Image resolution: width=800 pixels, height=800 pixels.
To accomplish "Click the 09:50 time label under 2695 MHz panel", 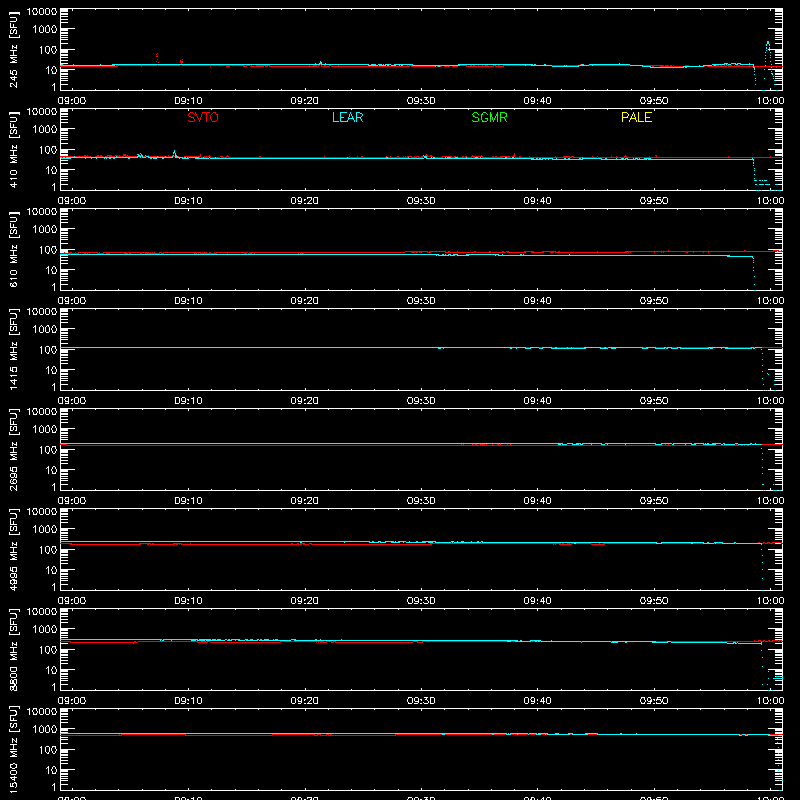I will point(654,501).
